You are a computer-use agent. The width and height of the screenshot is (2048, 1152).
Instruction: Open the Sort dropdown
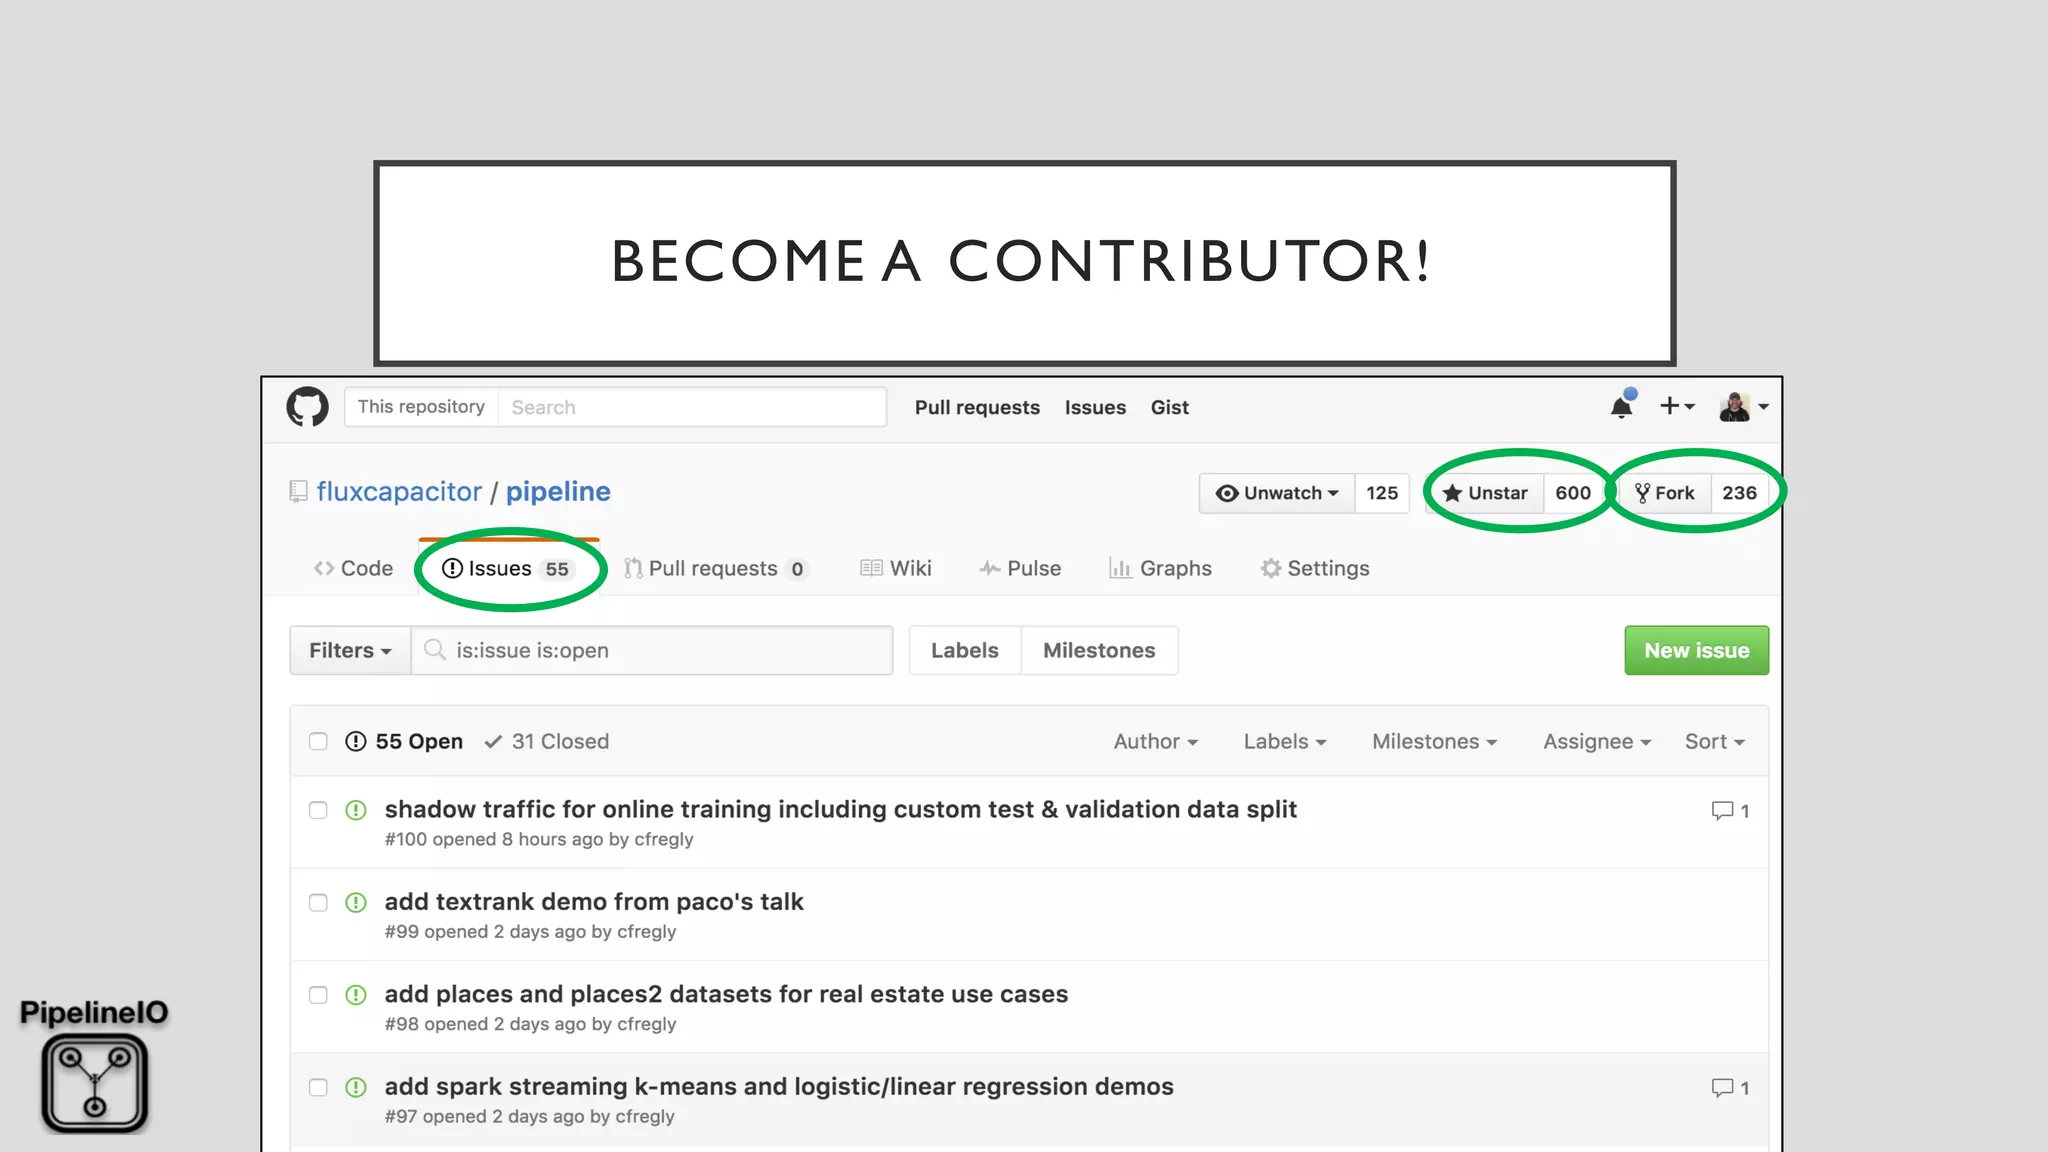pyautogui.click(x=1715, y=741)
